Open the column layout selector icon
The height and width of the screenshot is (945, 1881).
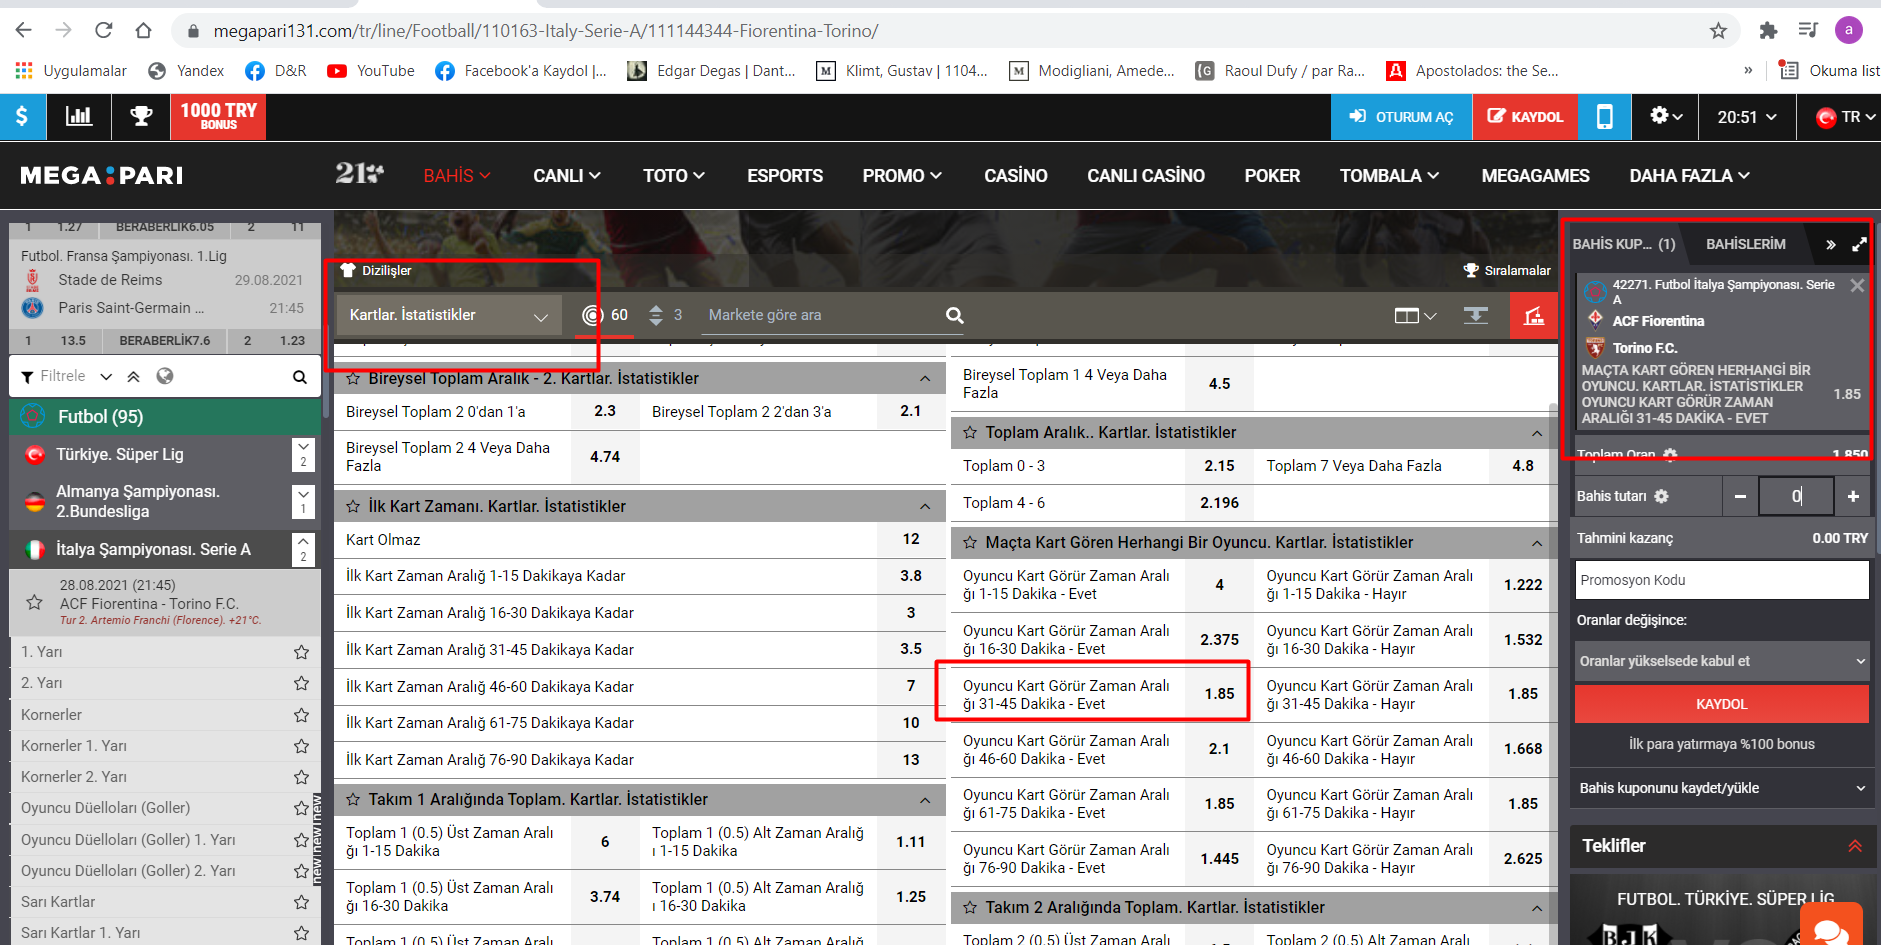1415,316
